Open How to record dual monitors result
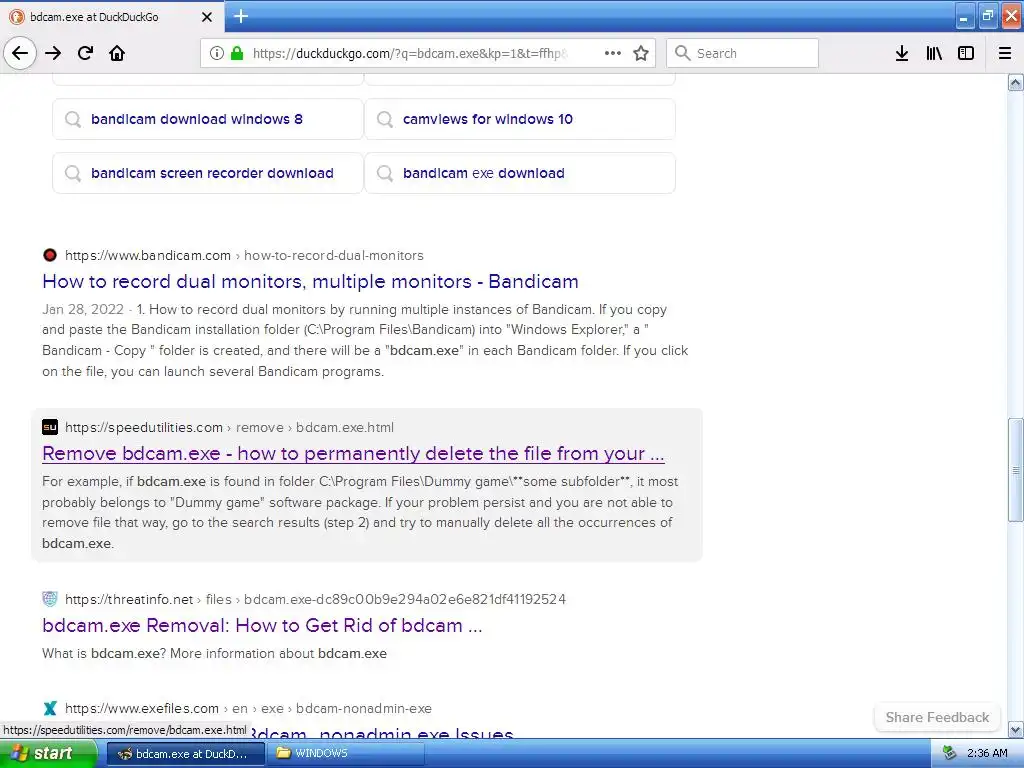Image resolution: width=1024 pixels, height=768 pixels. [x=310, y=281]
